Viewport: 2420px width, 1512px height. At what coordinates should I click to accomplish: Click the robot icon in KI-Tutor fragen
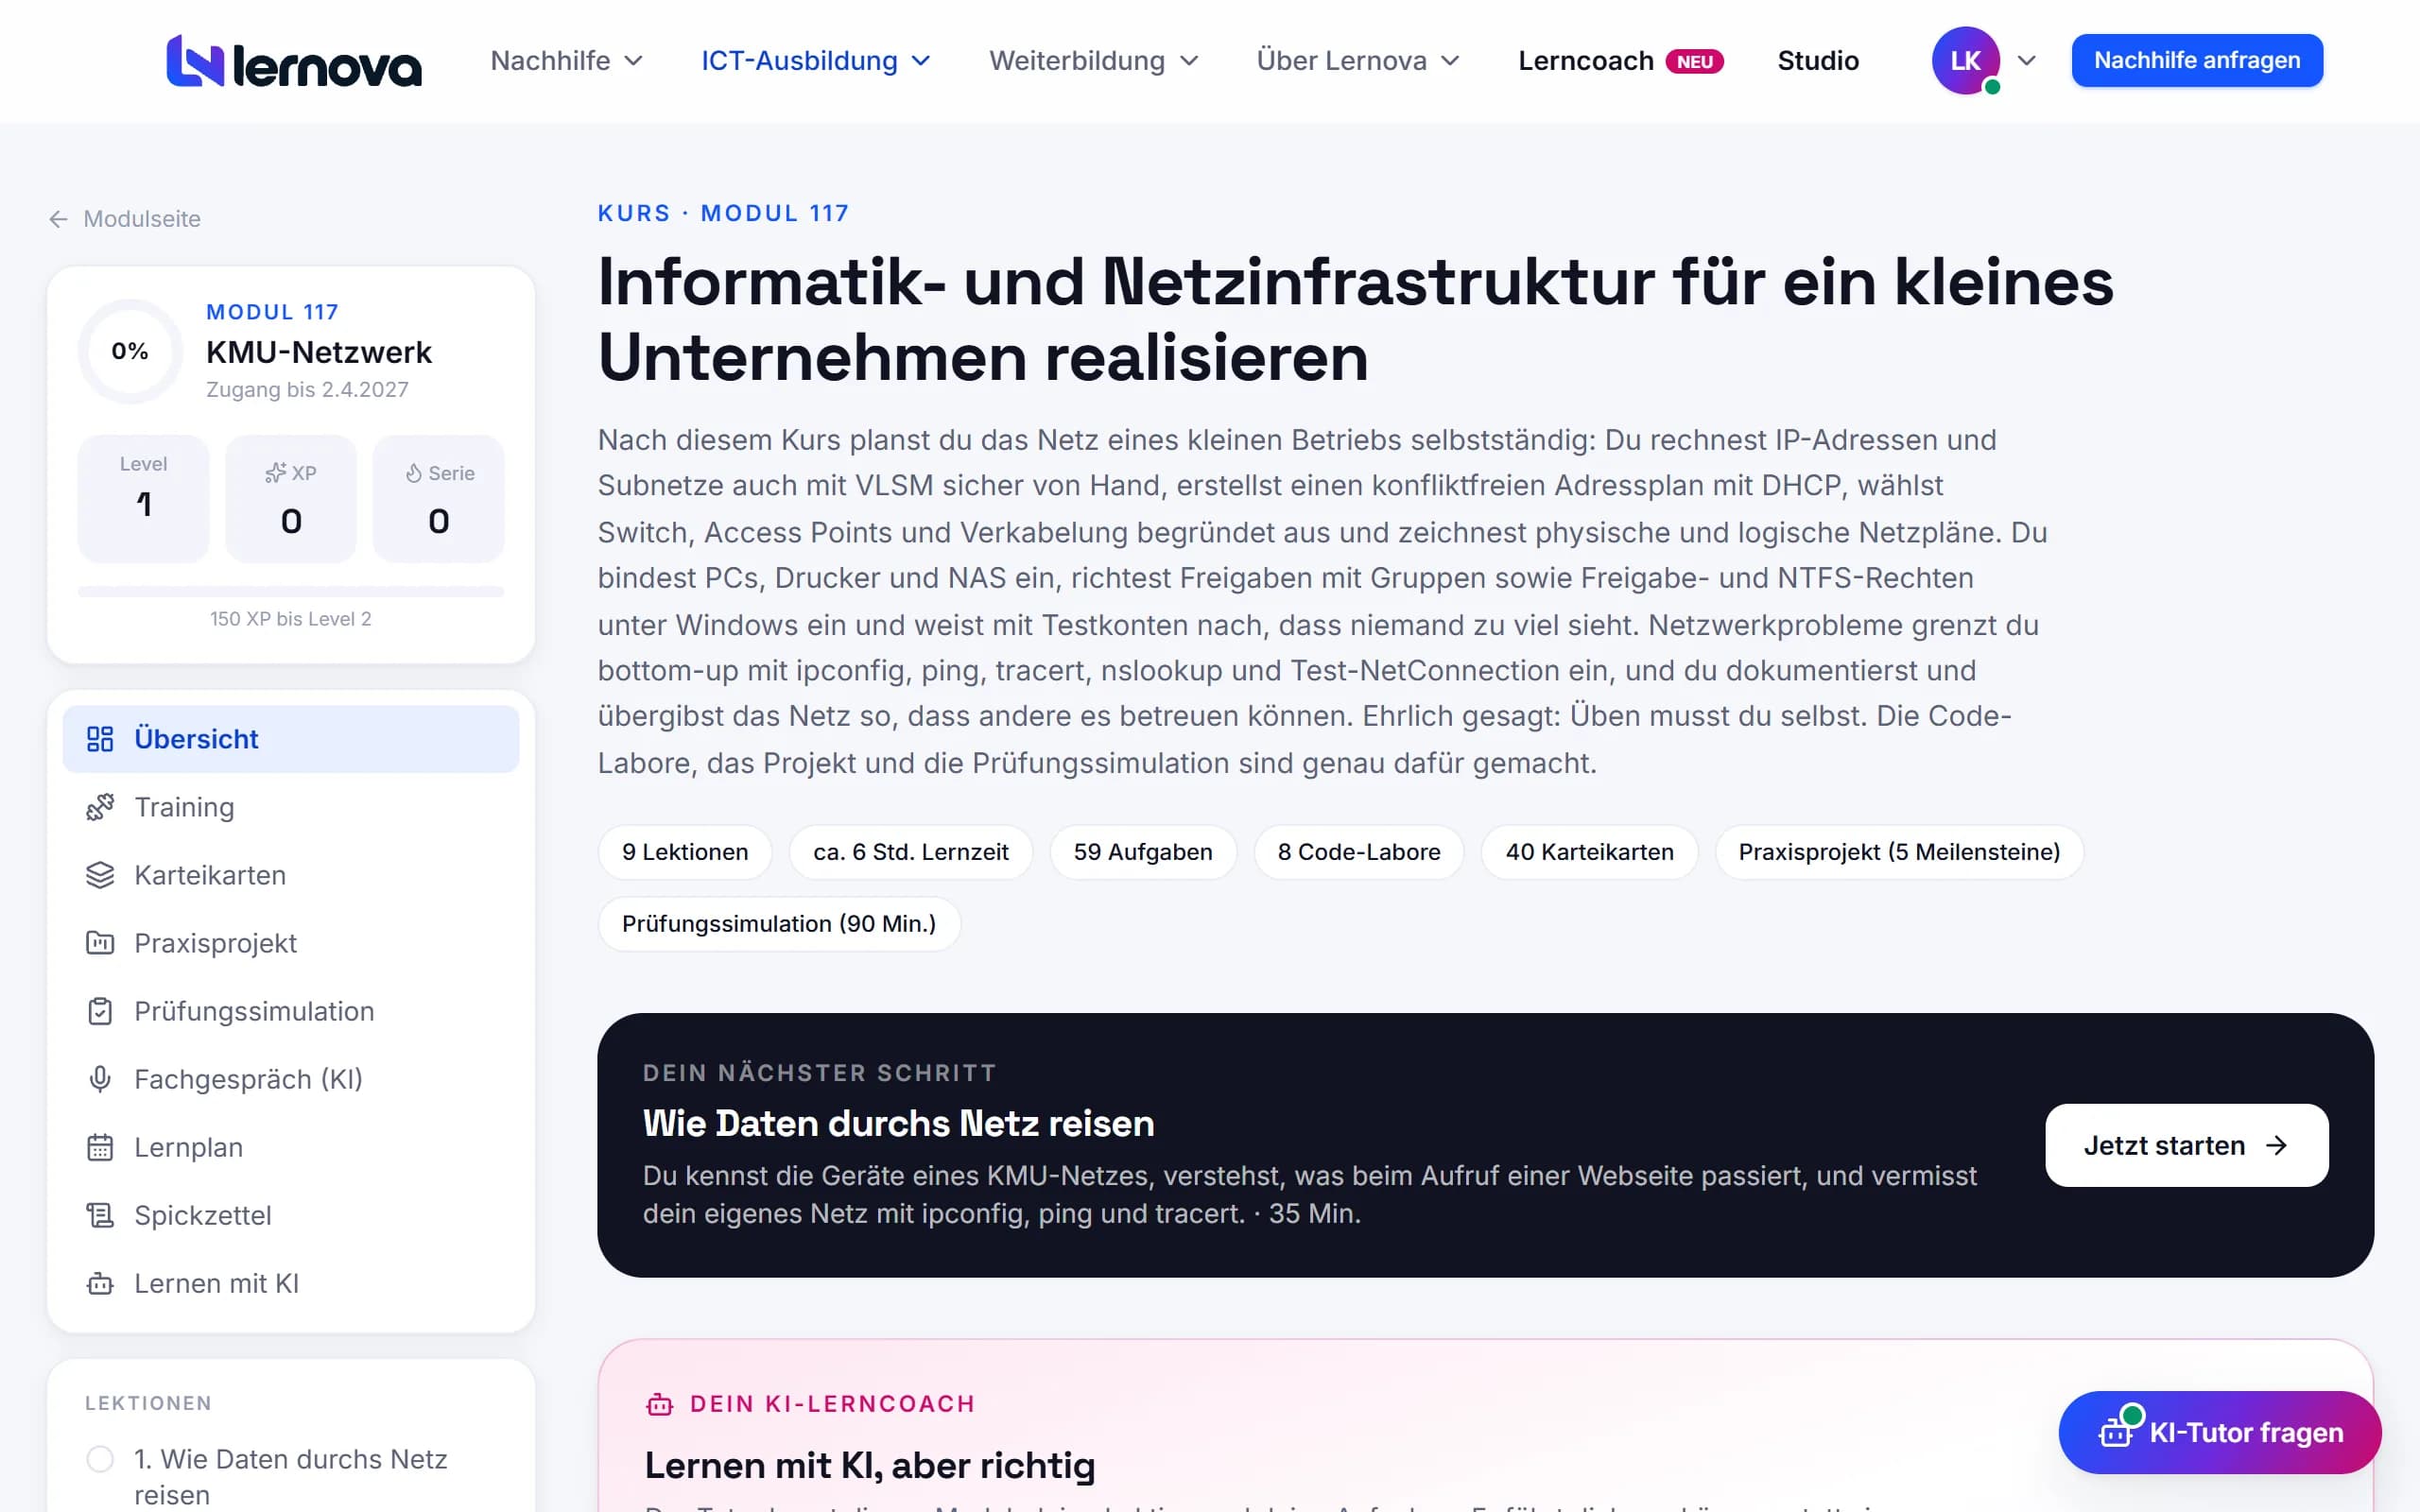point(2117,1430)
